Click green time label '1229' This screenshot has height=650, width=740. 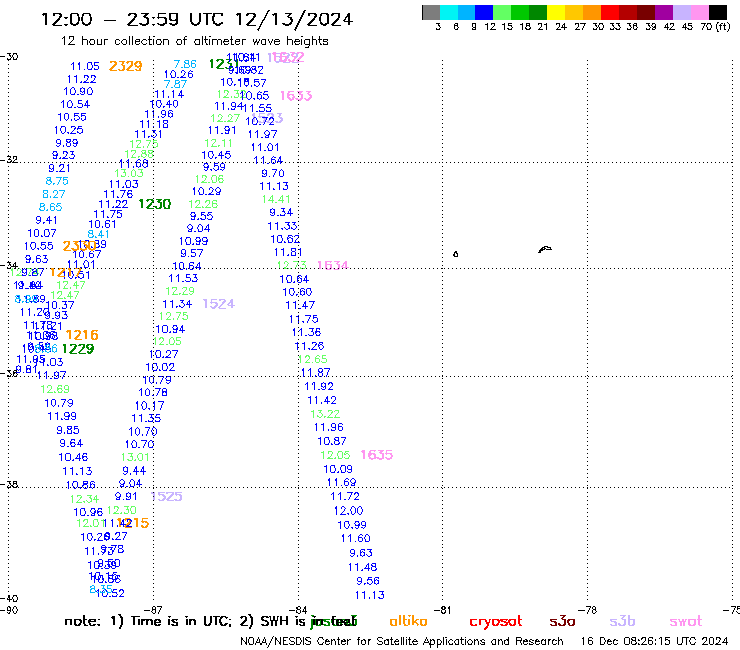78,349
